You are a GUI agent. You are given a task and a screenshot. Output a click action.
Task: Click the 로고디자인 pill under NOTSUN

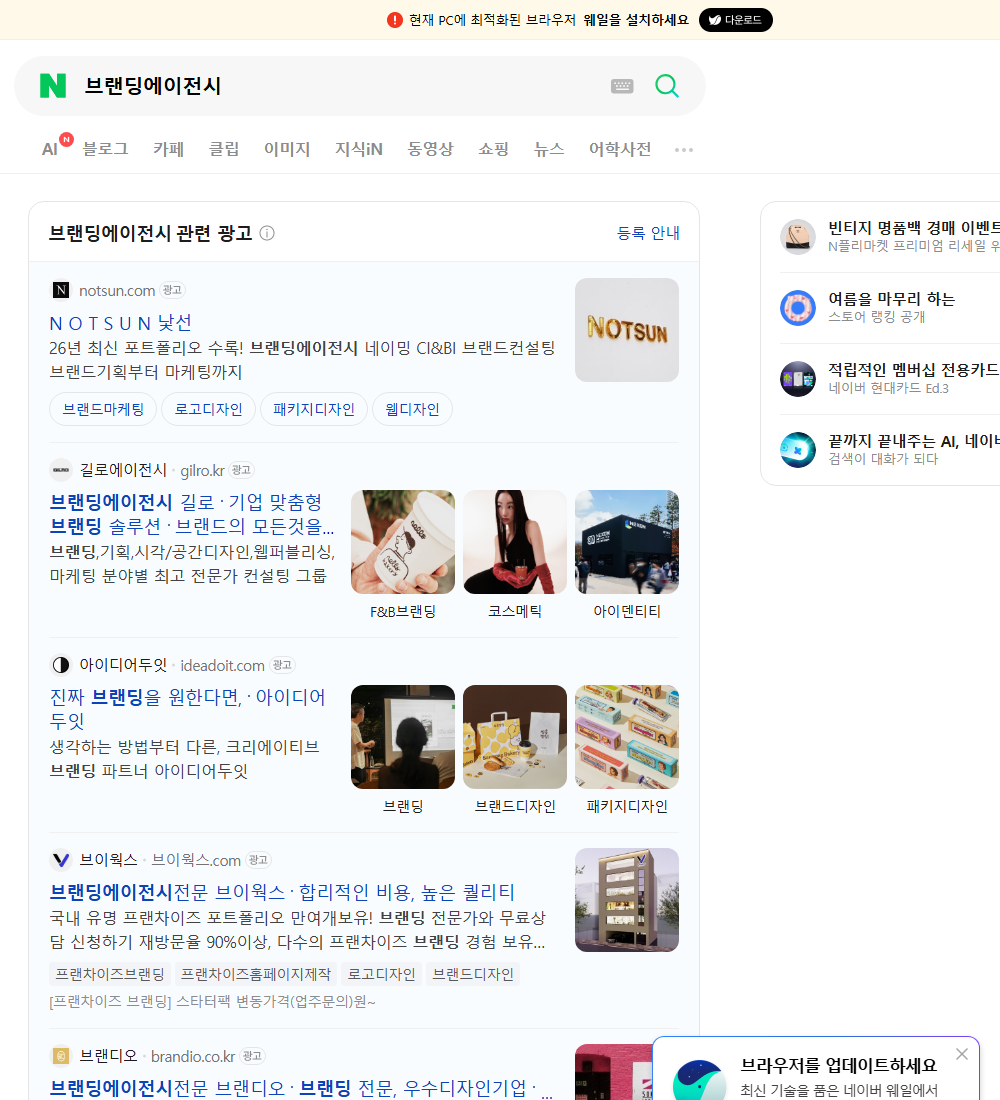pyautogui.click(x=208, y=409)
